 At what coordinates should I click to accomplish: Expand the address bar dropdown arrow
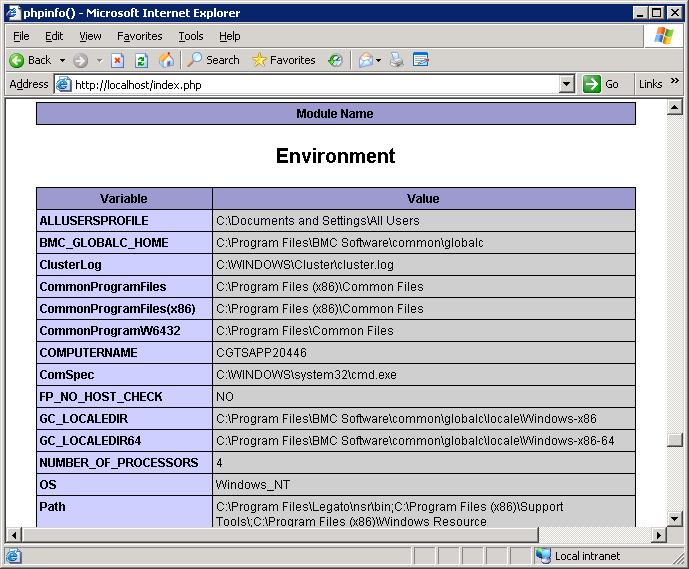567,85
